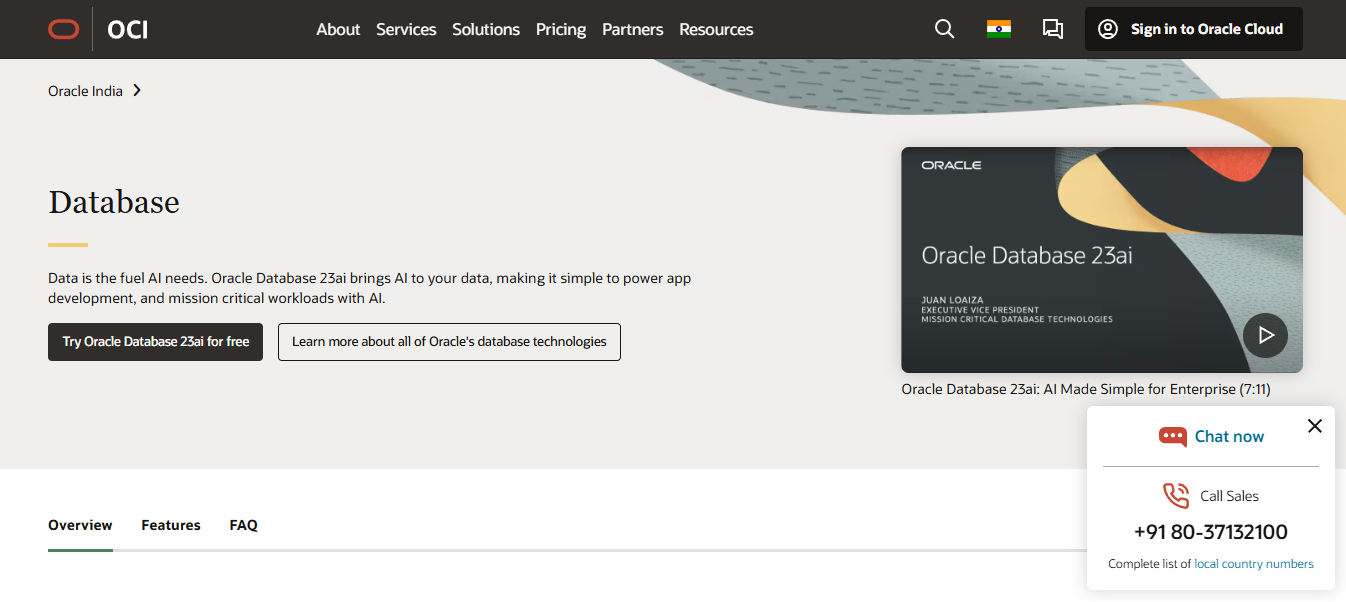
Task: Click the Oracle logo icon
Action: tap(63, 29)
